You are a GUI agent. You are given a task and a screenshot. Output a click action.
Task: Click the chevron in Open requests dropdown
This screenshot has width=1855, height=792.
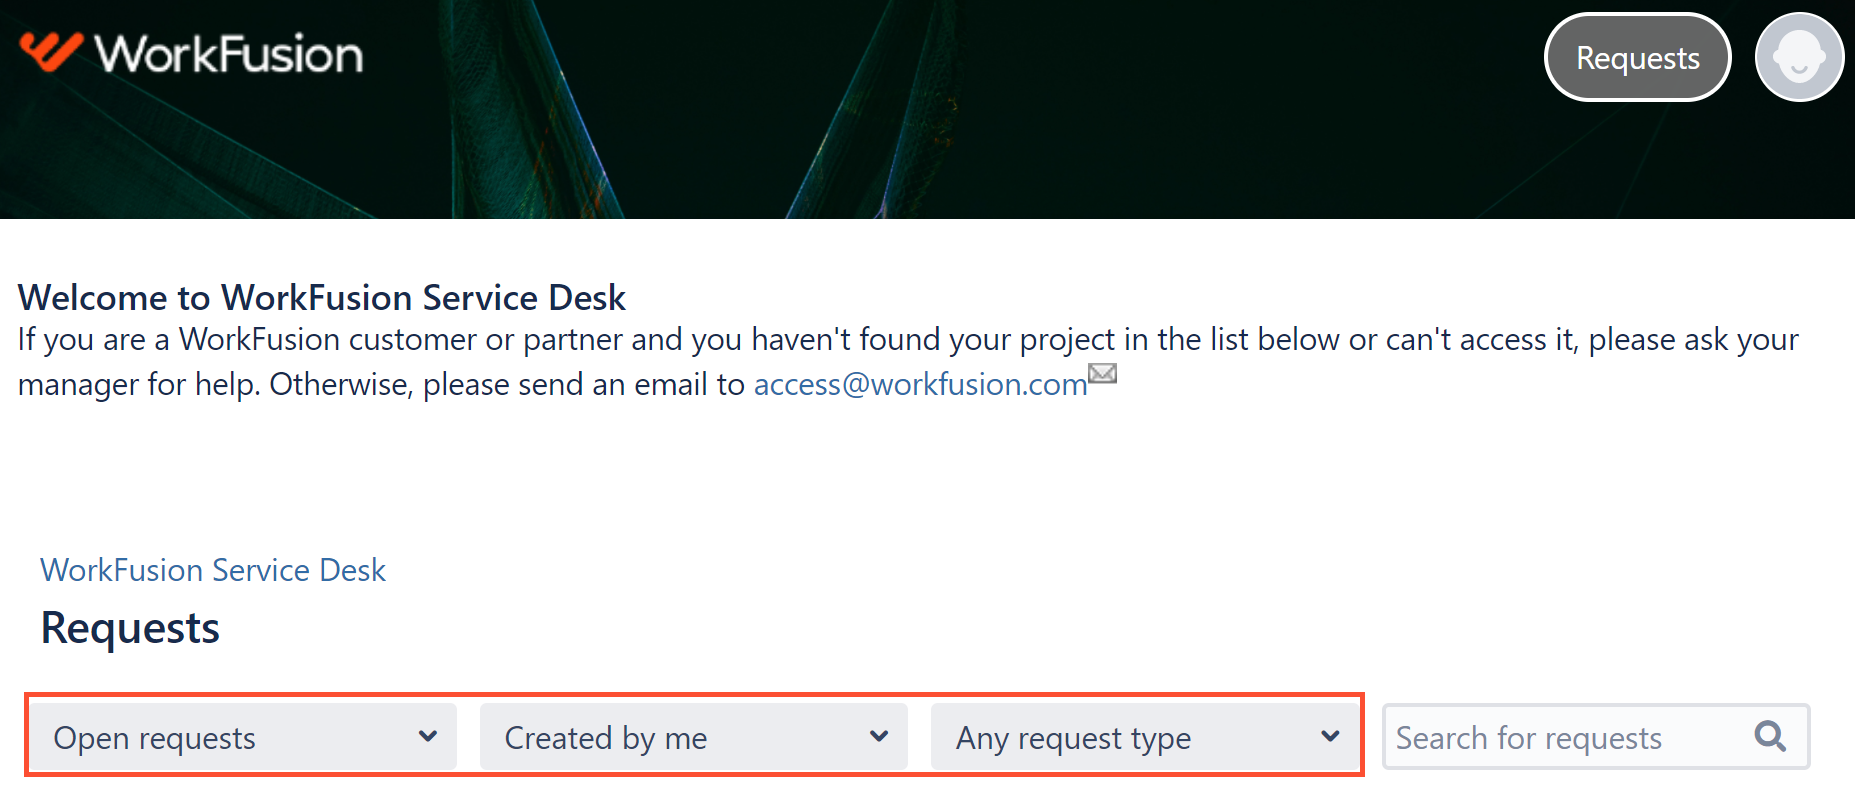[428, 737]
